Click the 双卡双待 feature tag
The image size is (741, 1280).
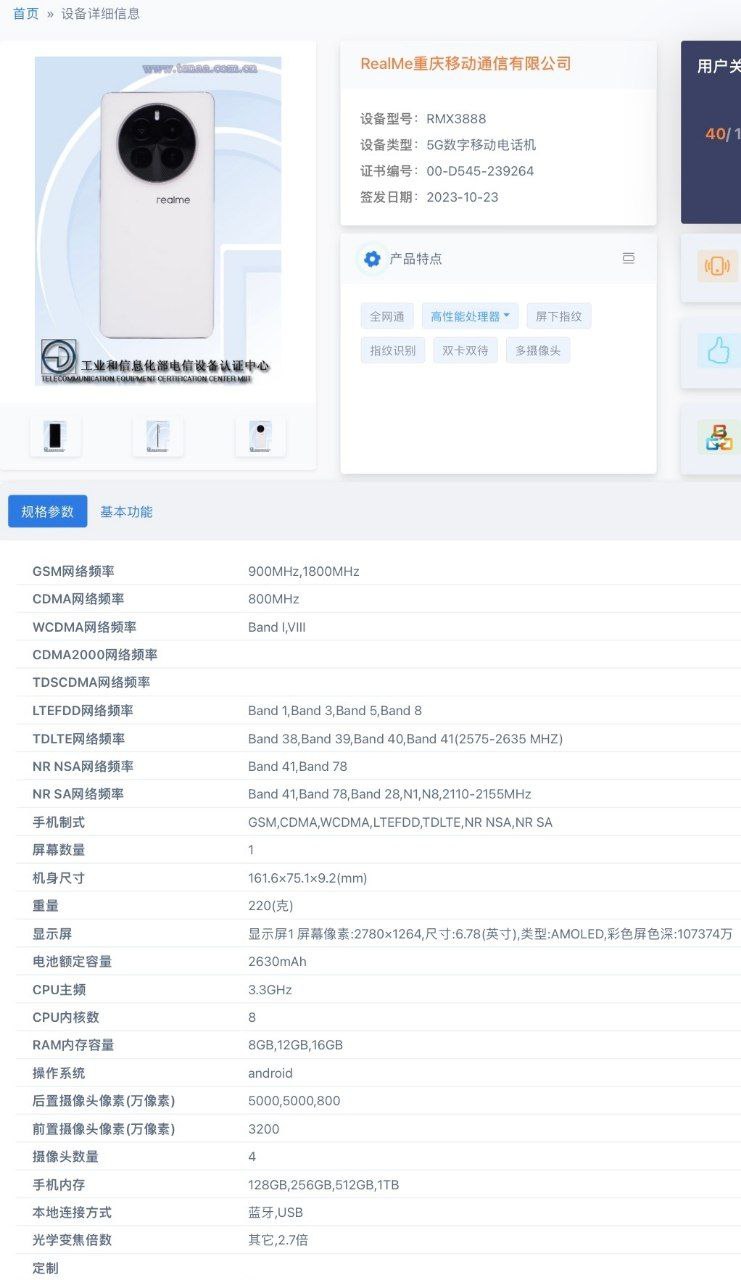[x=466, y=350]
